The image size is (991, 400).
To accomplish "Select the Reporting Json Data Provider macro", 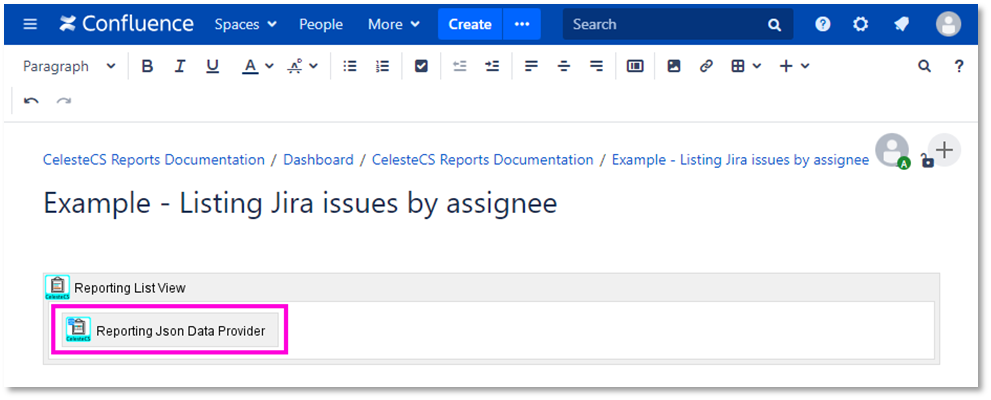I will coord(170,330).
